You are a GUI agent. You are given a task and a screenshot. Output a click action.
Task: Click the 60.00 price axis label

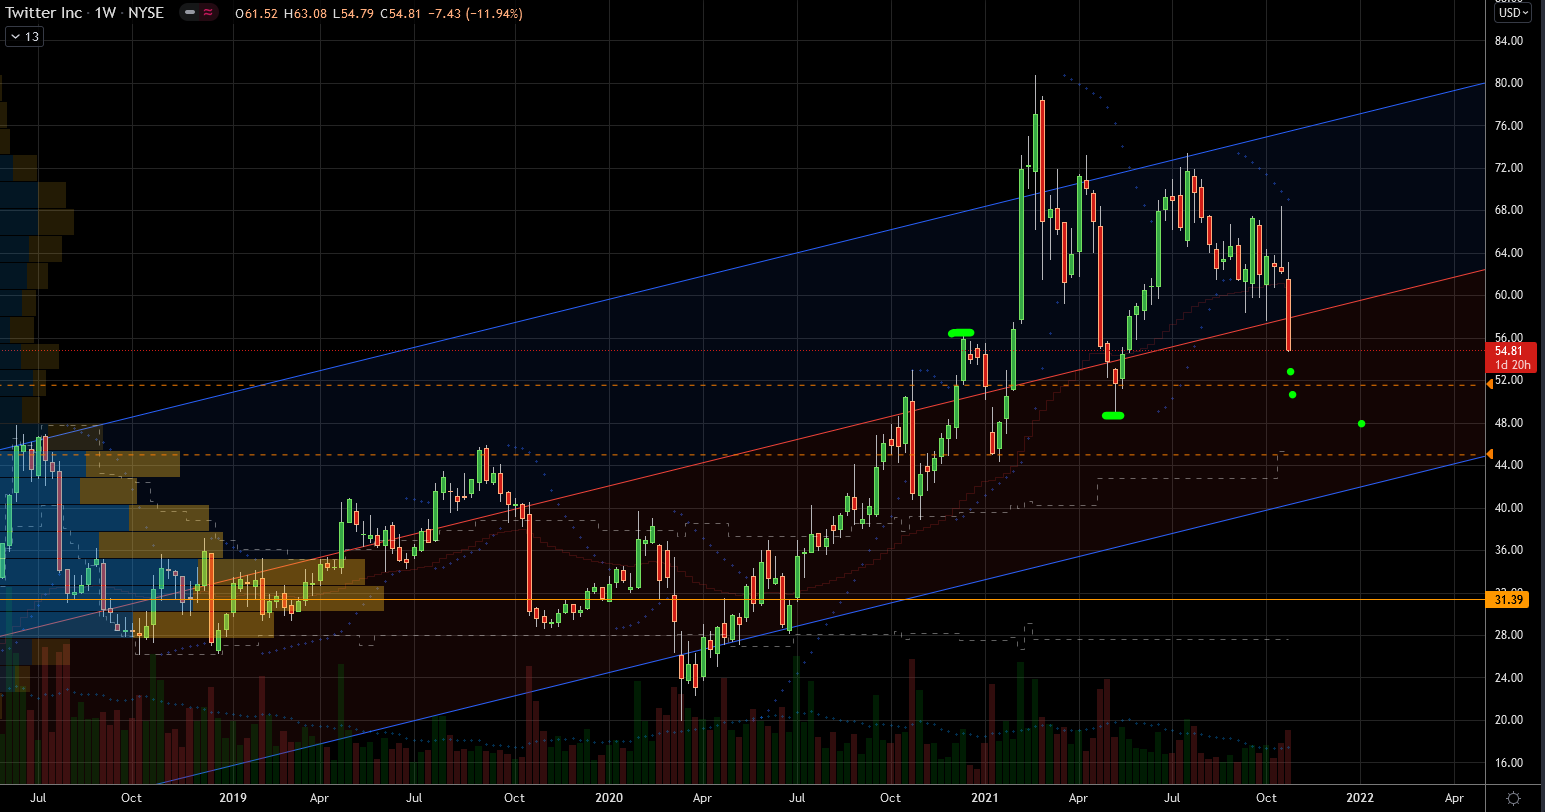pos(1510,295)
